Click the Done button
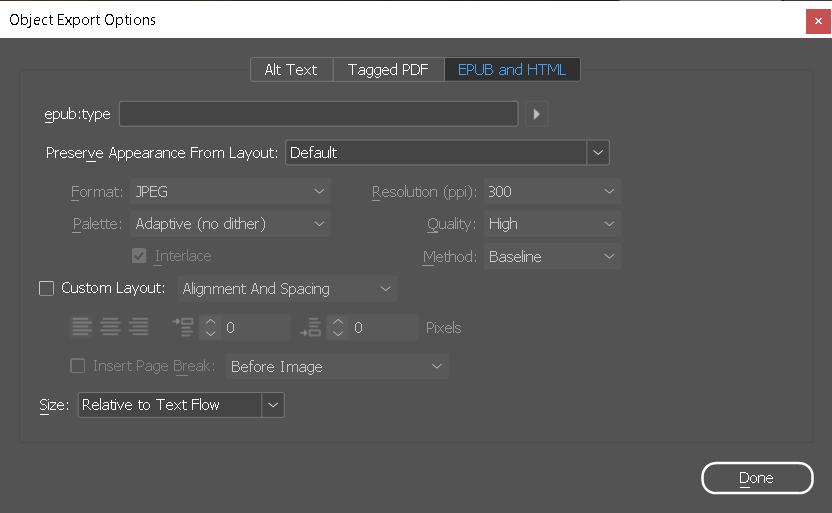The height and width of the screenshot is (513, 832). click(756, 478)
